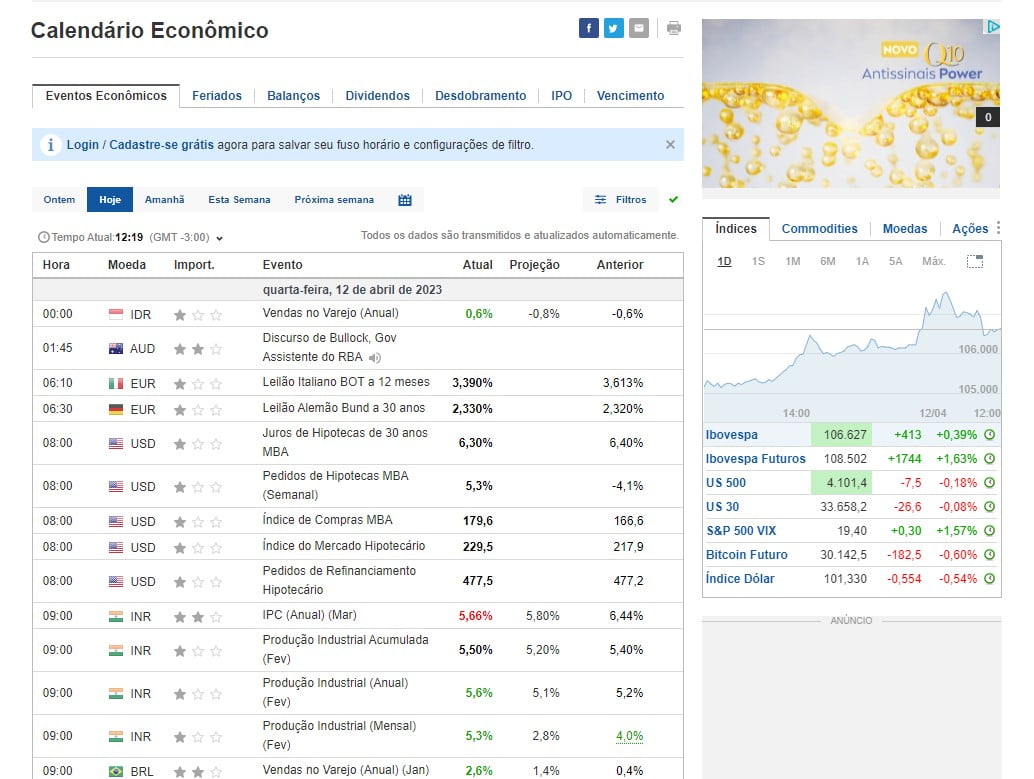1034x779 pixels.
Task: Open the AdChoices ad info icon
Action: tap(991, 27)
